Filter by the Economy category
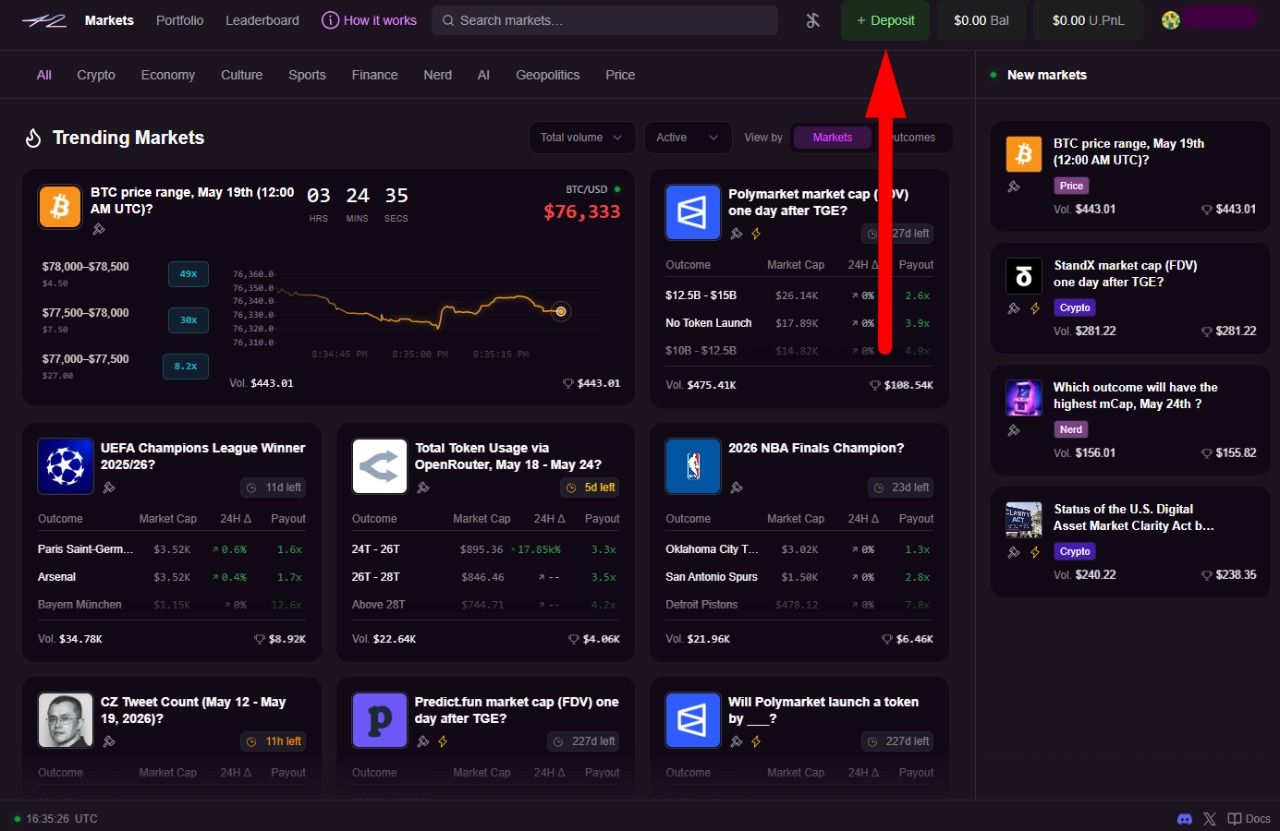Viewport: 1280px width, 831px height. pyautogui.click(x=168, y=75)
